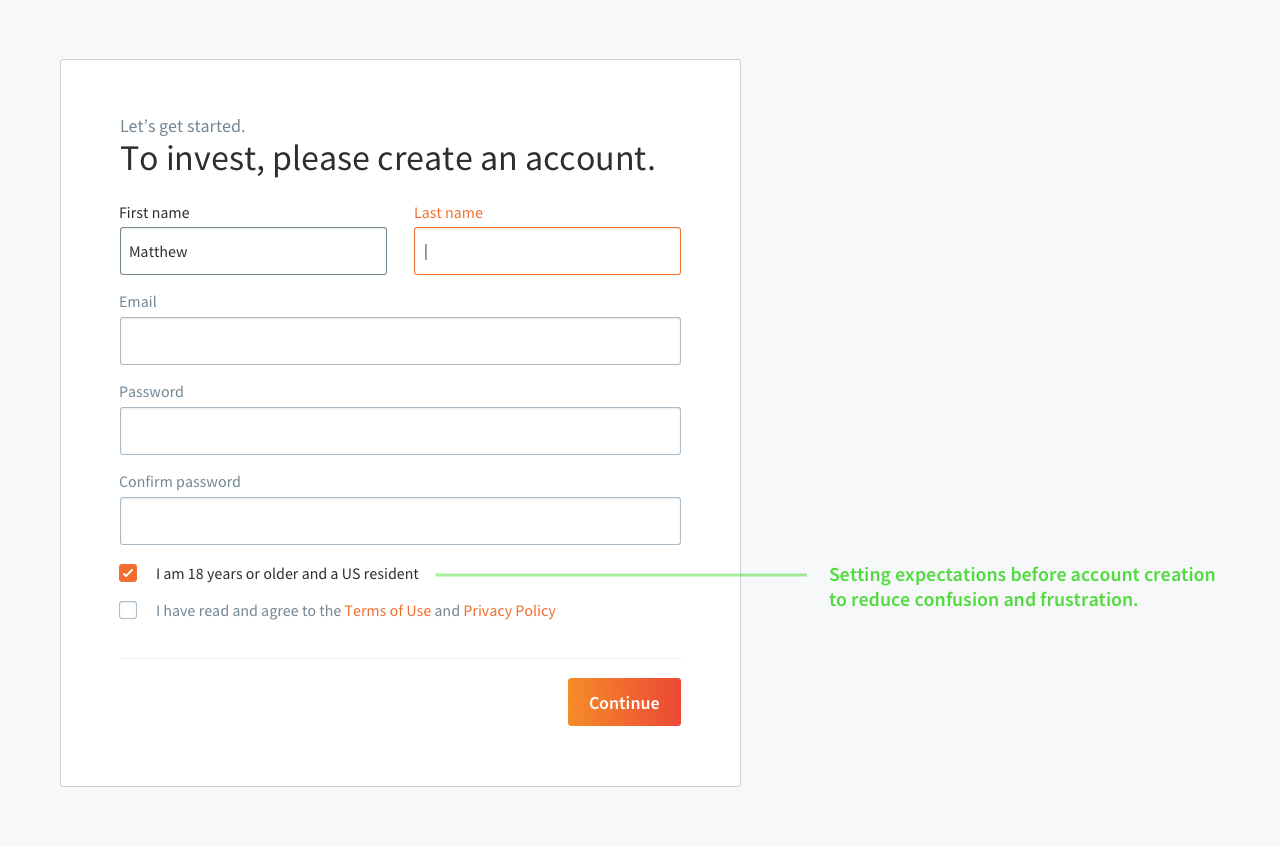Click into the Email input field
The width and height of the screenshot is (1280, 847).
pyautogui.click(x=400, y=341)
